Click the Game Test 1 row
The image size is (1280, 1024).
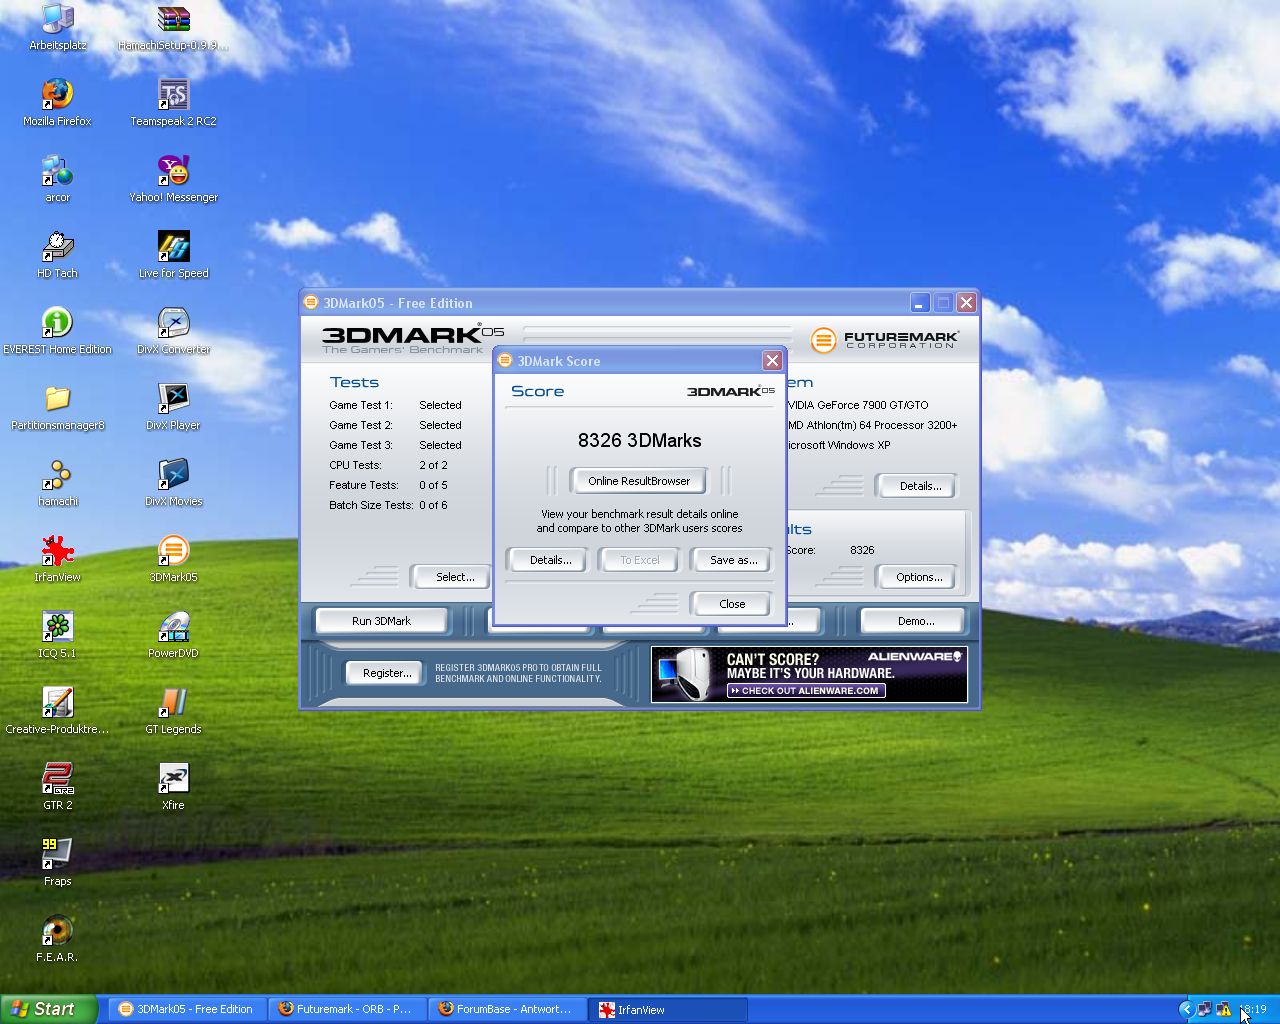point(395,405)
